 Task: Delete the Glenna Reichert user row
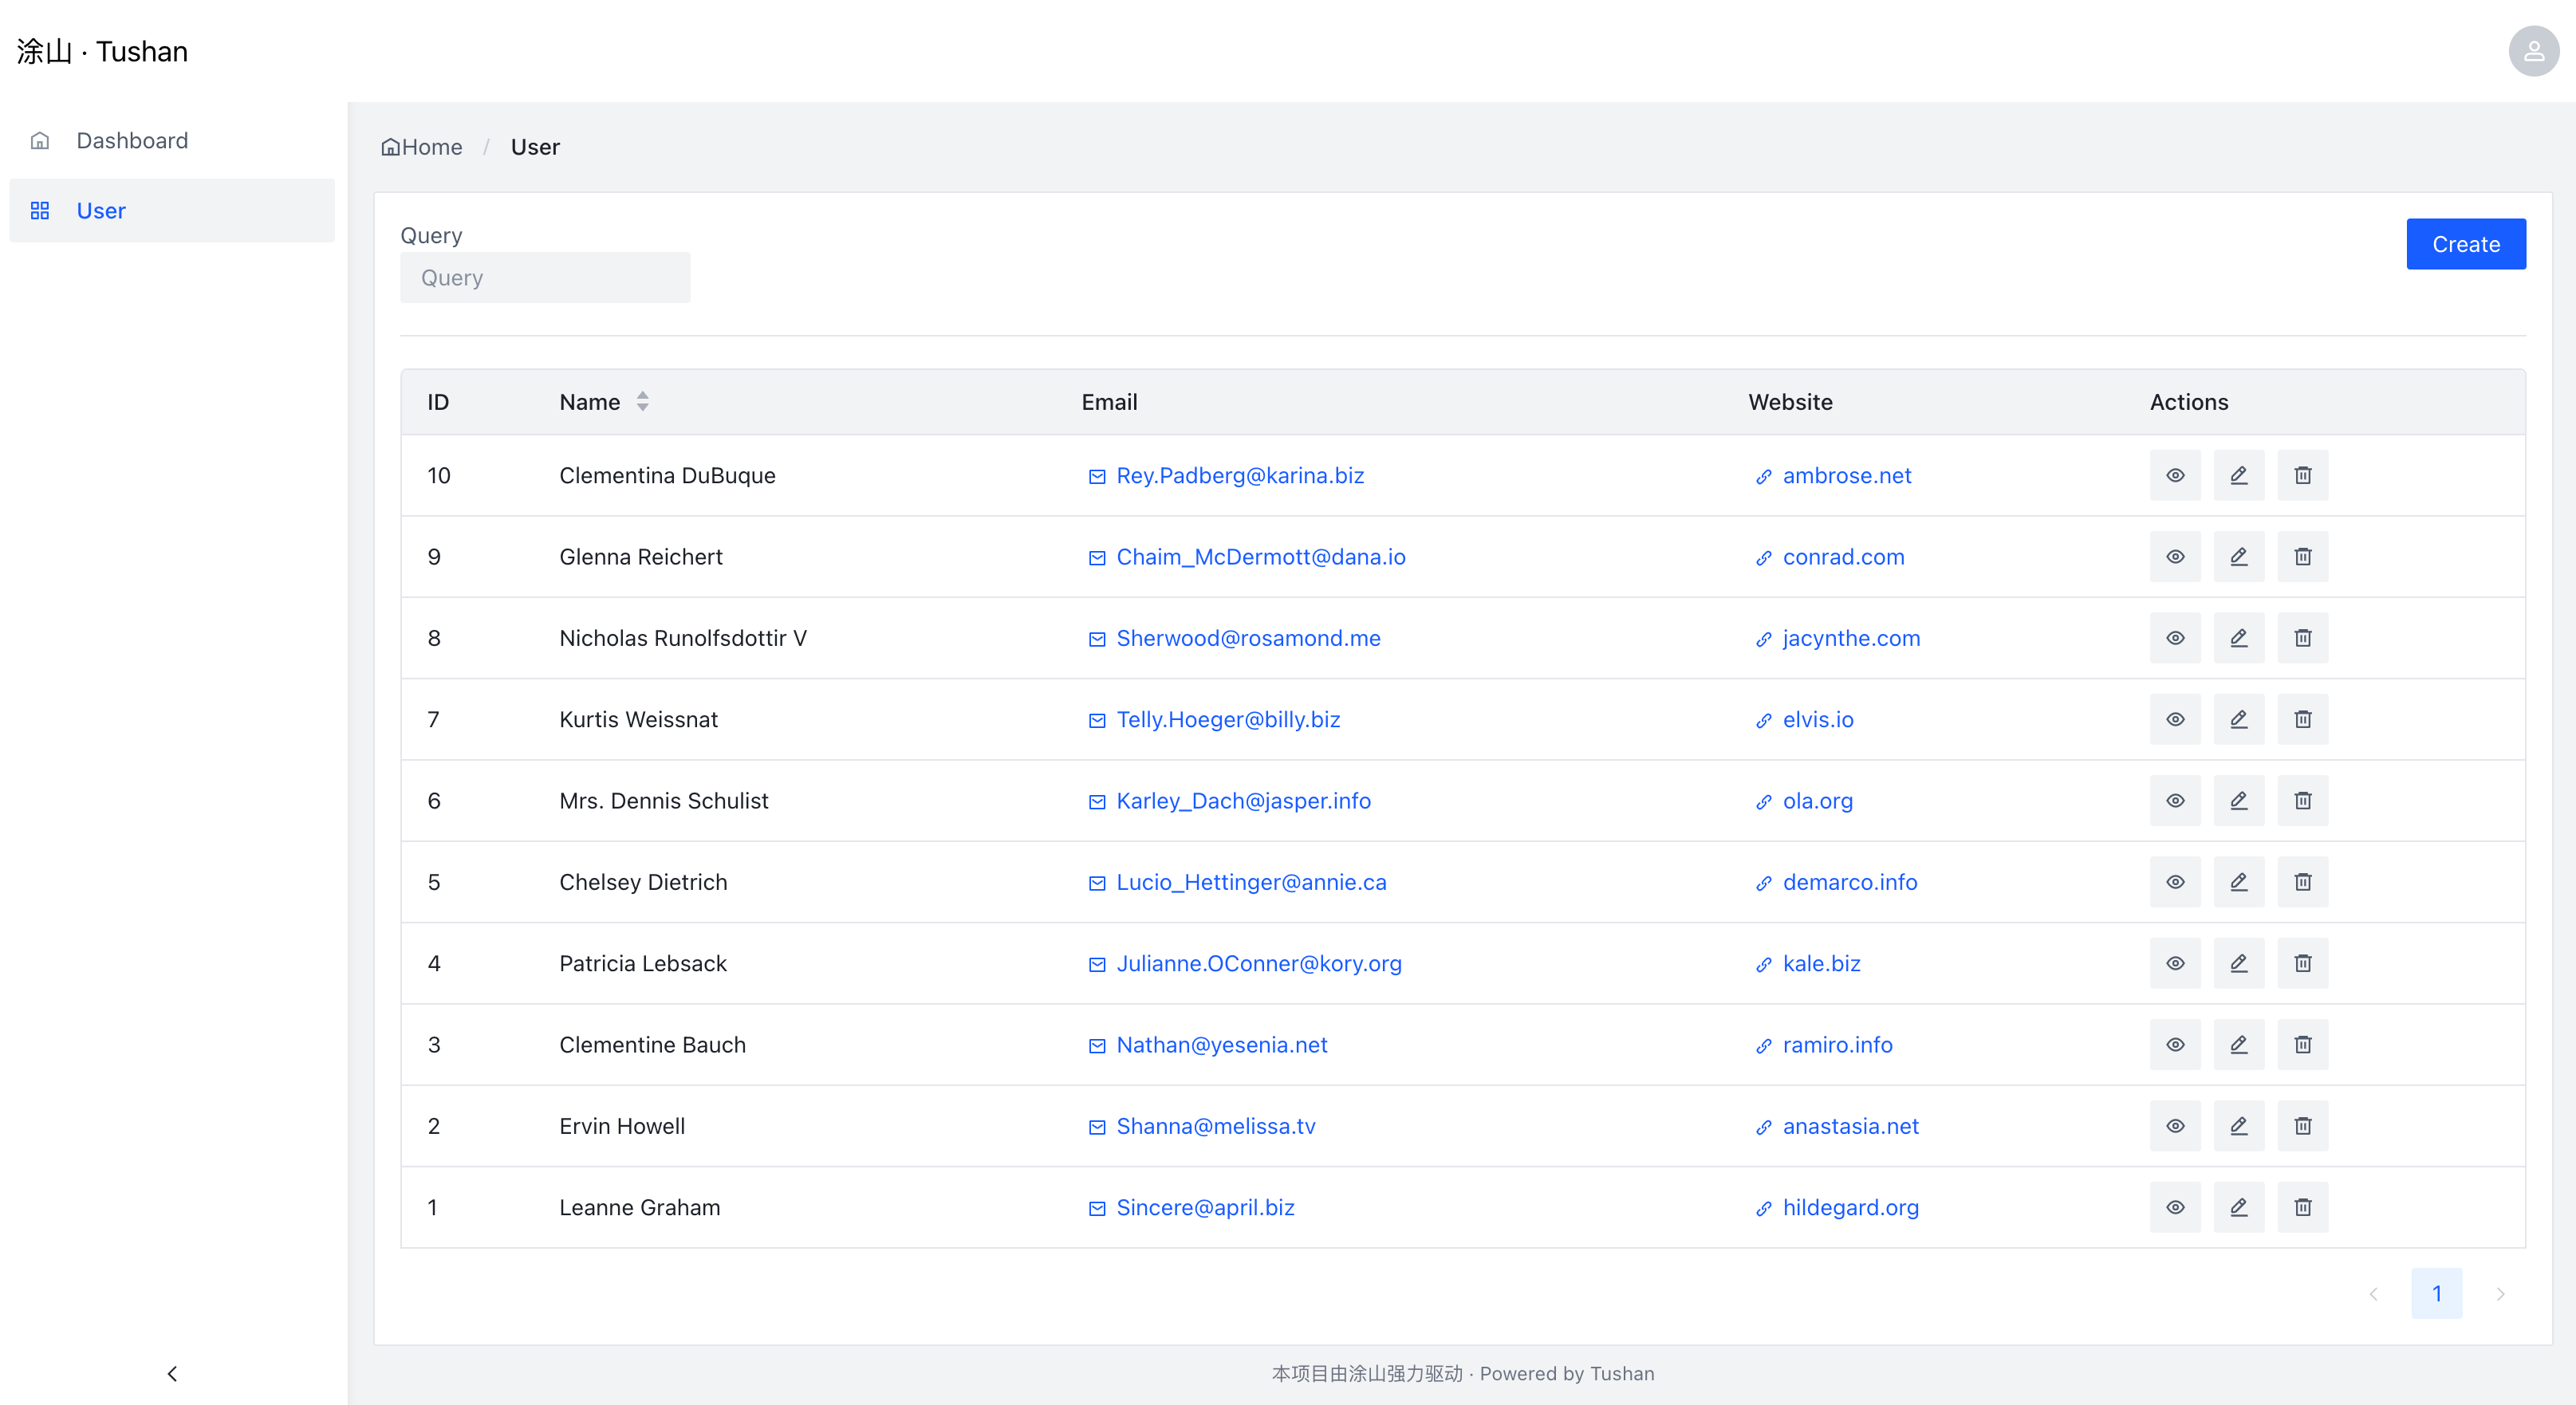[2302, 557]
